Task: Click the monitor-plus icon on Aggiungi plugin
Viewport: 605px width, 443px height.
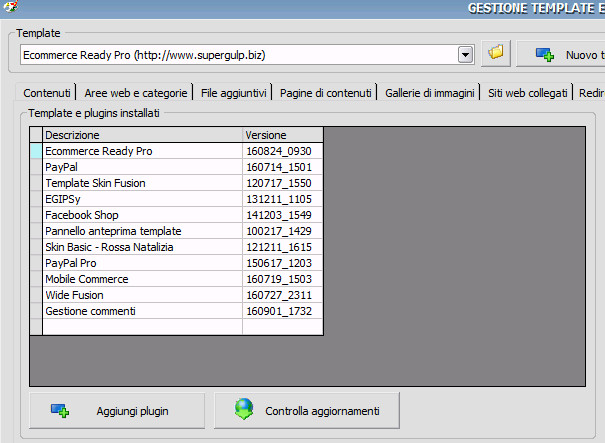Action: point(60,411)
